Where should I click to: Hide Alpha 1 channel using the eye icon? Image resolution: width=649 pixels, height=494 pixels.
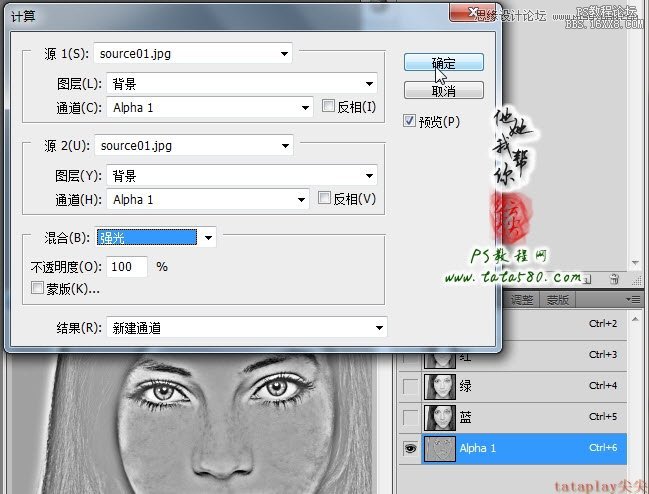(410, 448)
